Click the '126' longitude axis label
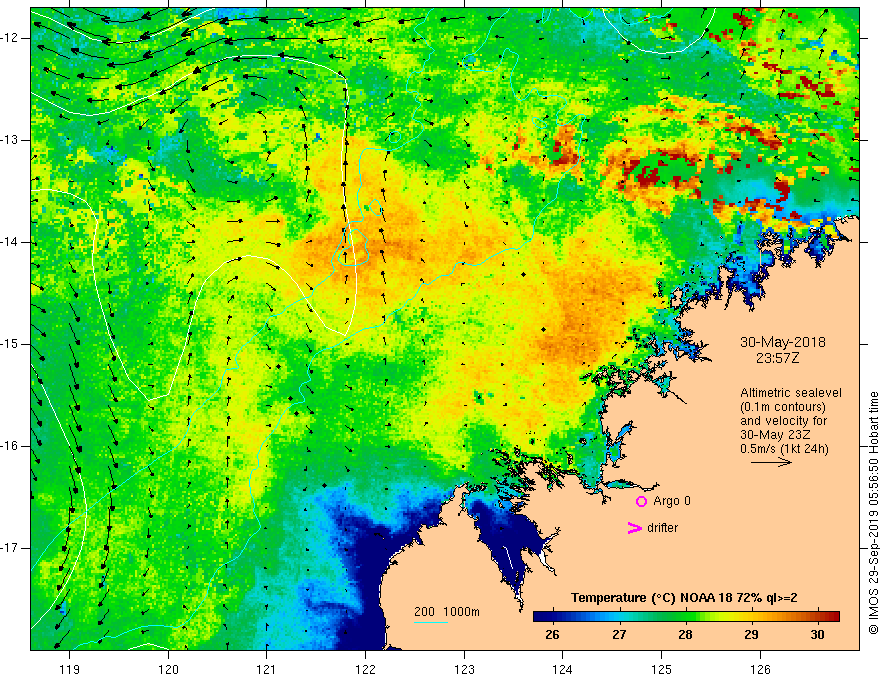This screenshot has width=880, height=680. pos(760,669)
